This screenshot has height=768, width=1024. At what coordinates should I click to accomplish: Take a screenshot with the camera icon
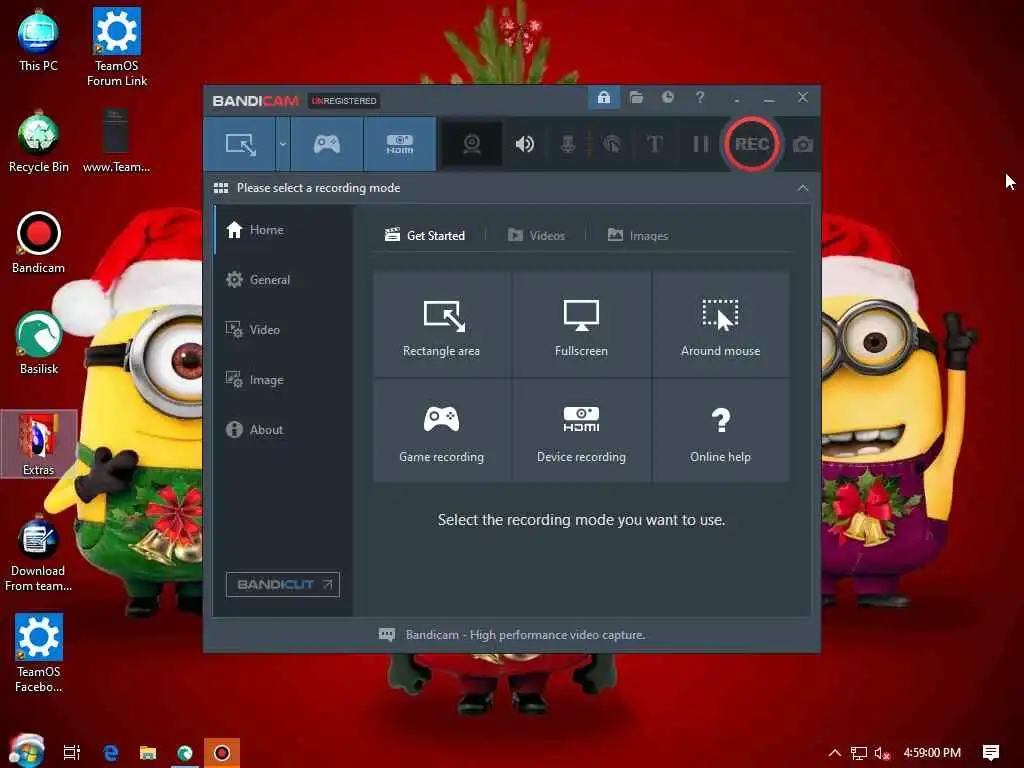pyautogui.click(x=803, y=144)
